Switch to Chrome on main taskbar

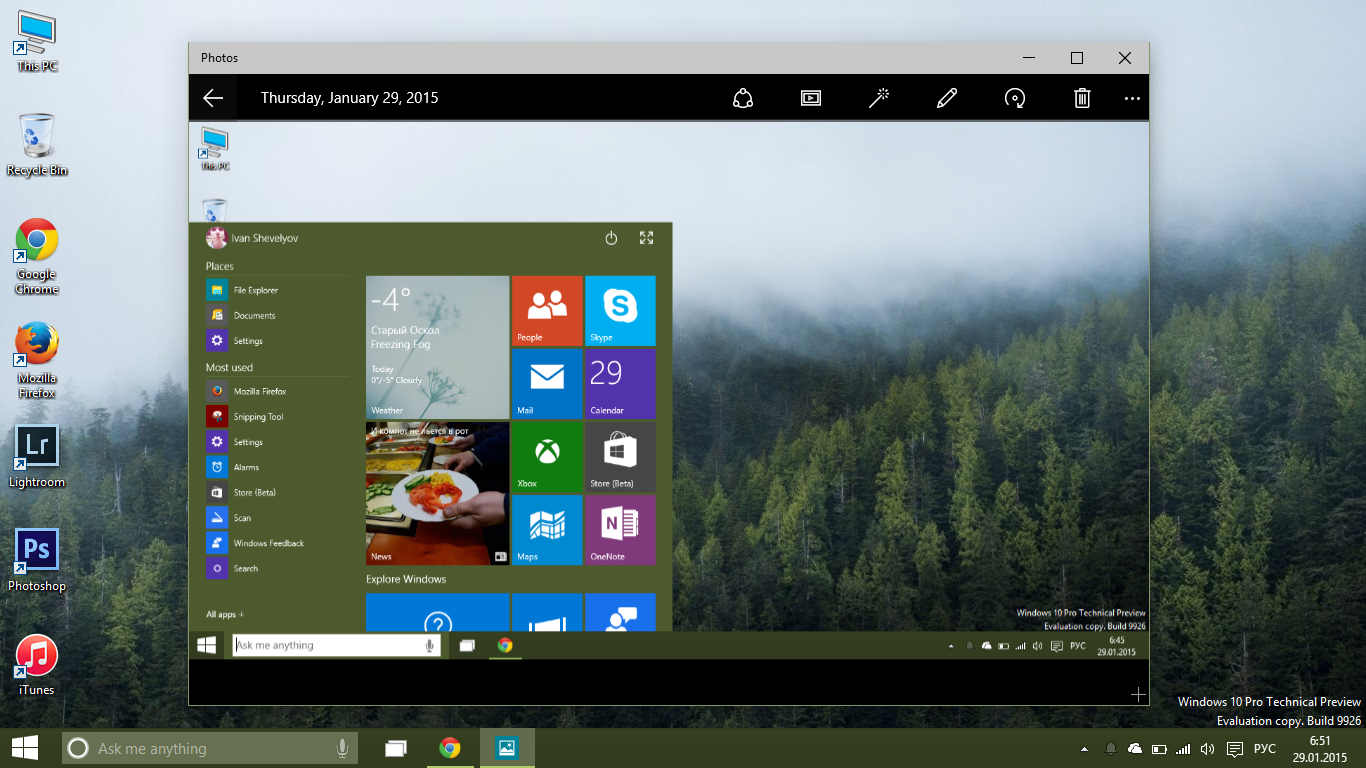coord(450,748)
